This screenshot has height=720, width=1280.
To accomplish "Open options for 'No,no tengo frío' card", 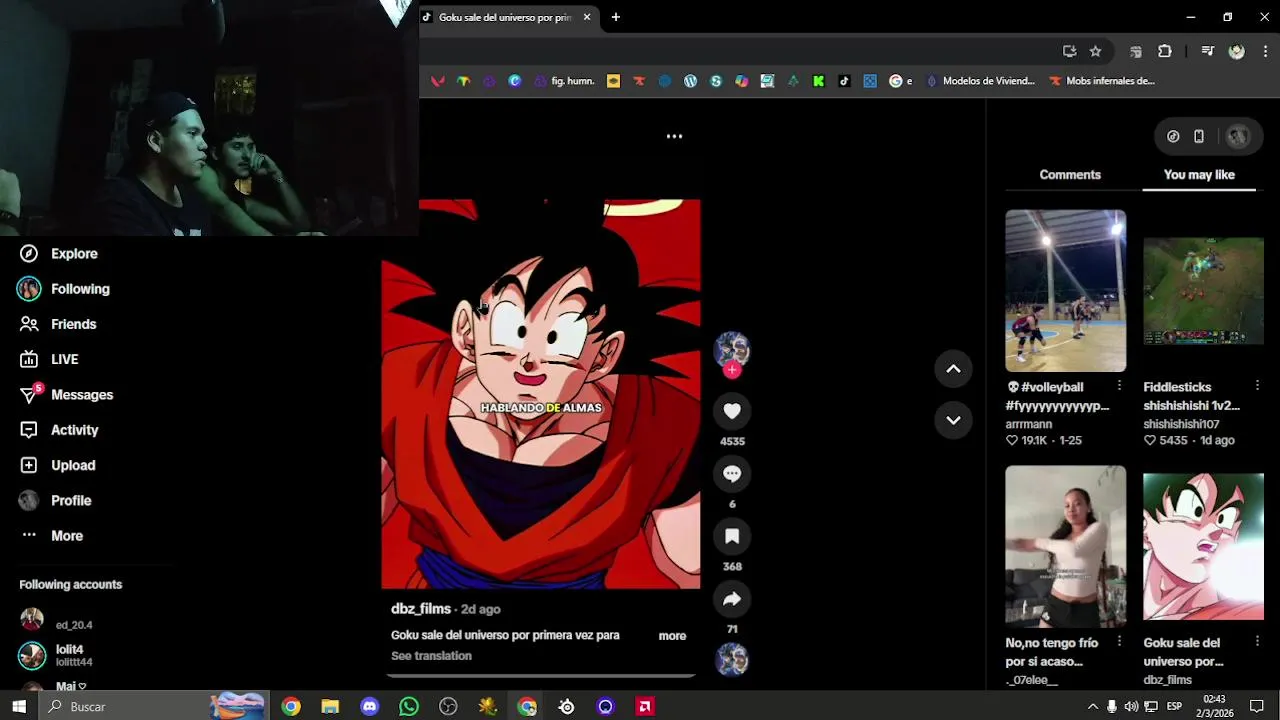I will coord(1119,642).
